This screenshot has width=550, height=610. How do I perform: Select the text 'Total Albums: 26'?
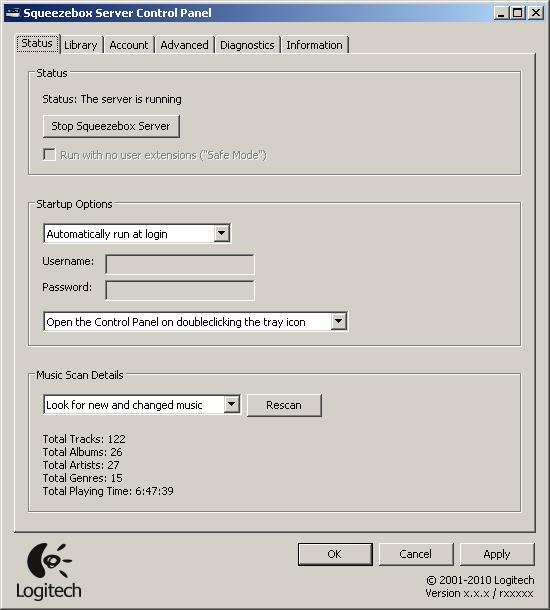(82, 452)
